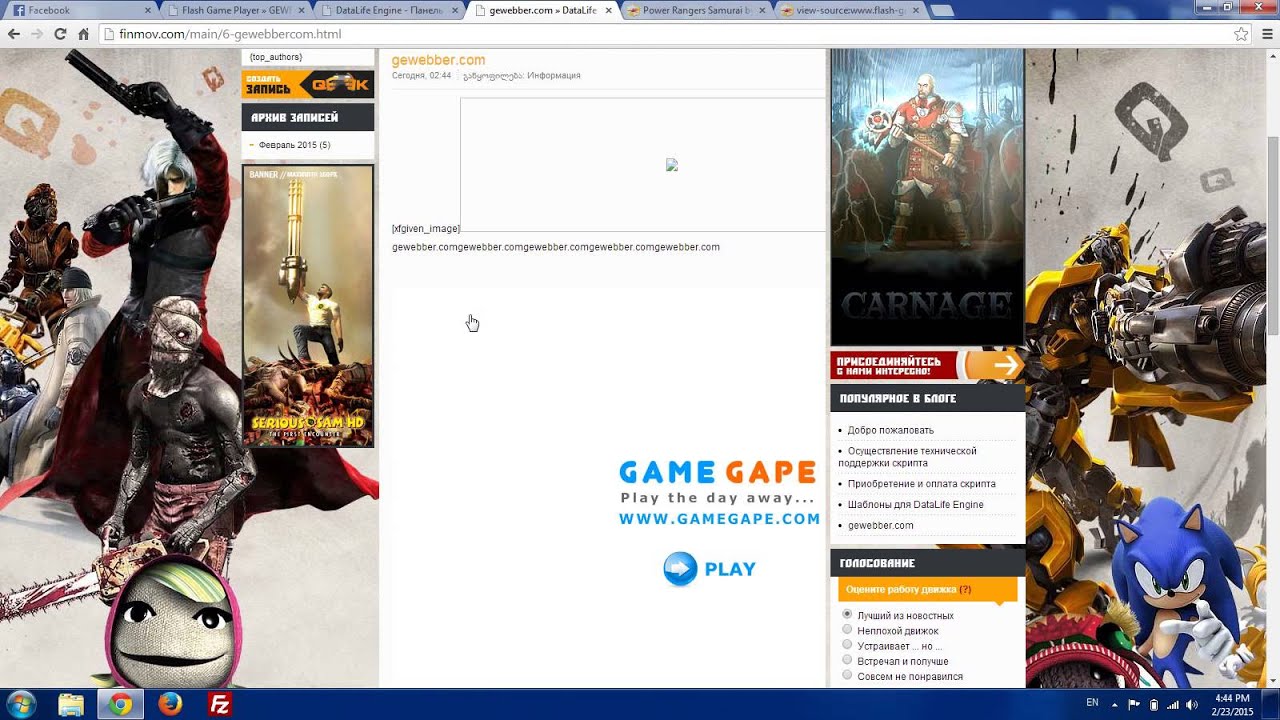Click the GAME GAPE logo
The width and height of the screenshot is (1280, 720).
pos(717,471)
